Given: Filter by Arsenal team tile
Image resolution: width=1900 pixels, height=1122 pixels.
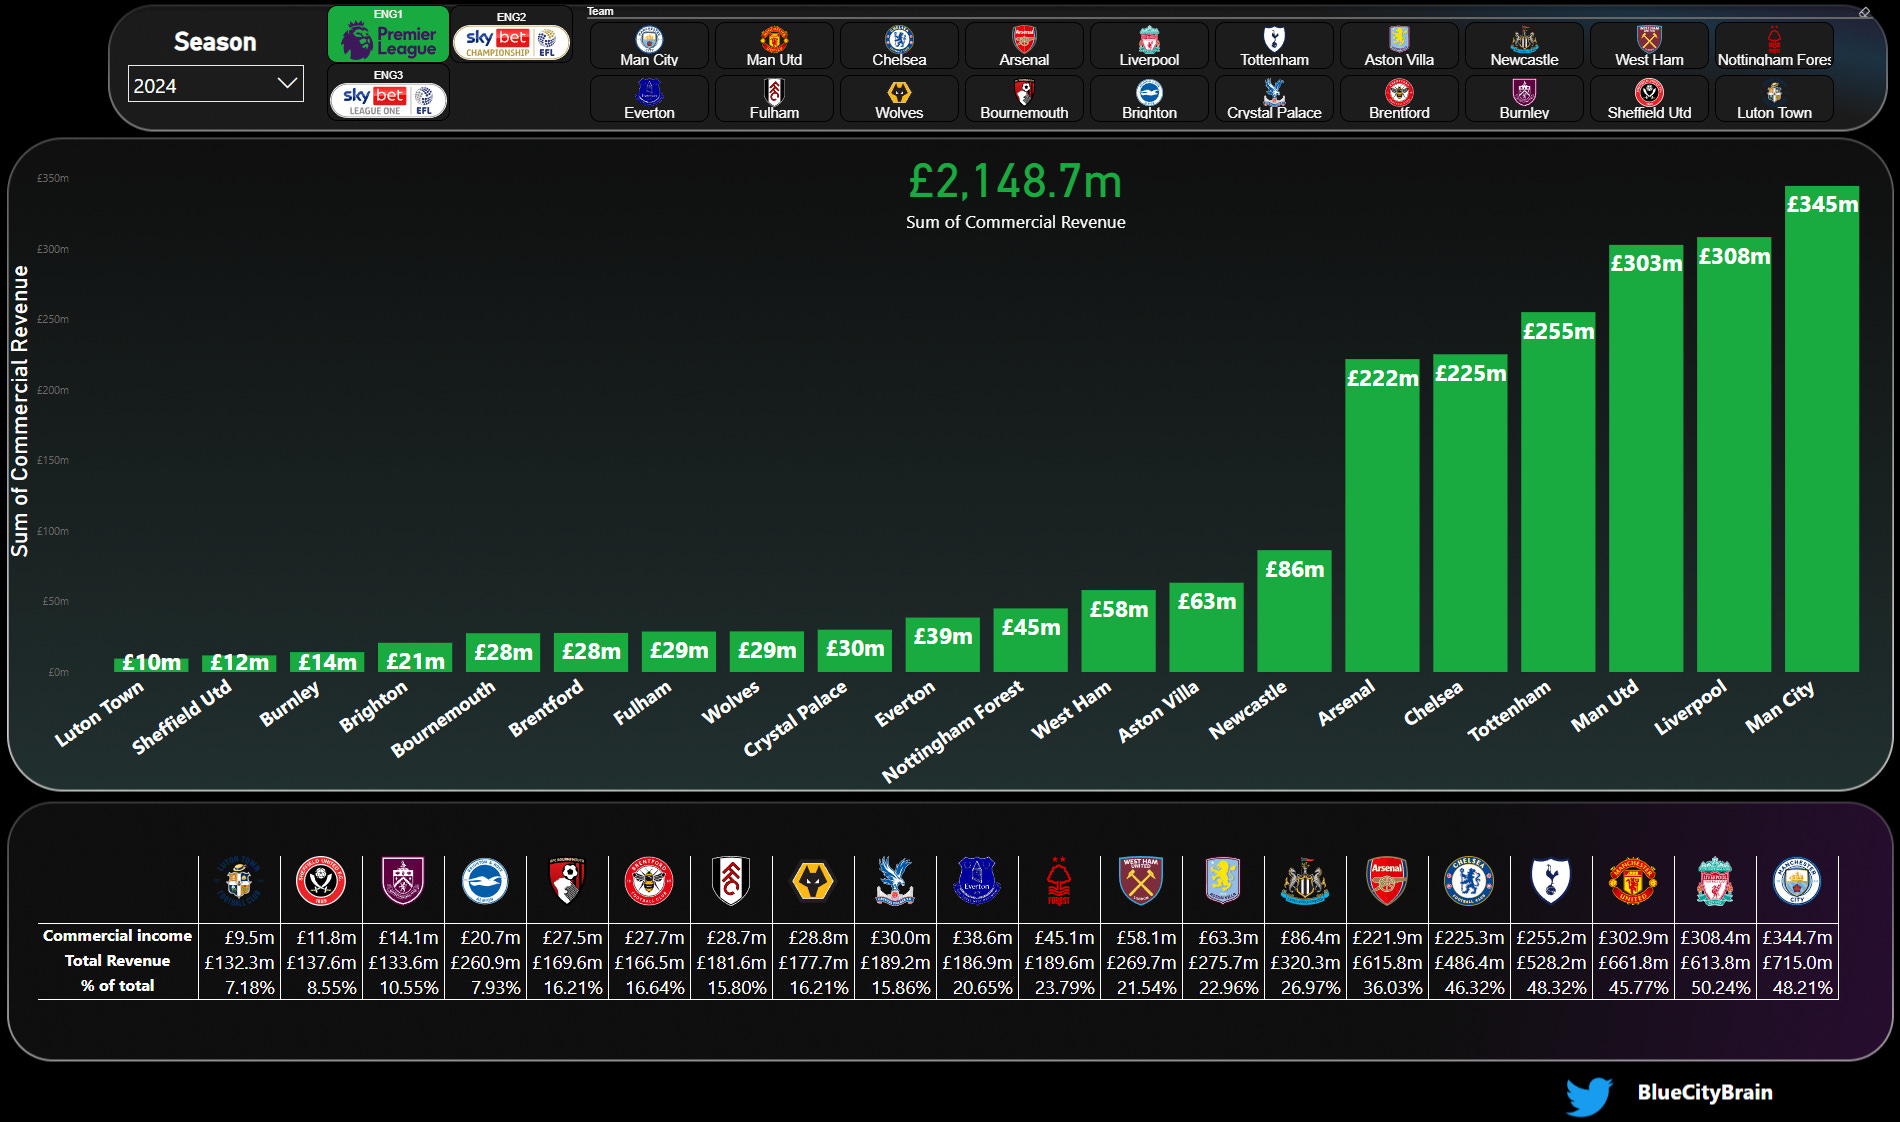Looking at the screenshot, I should pyautogui.click(x=1024, y=46).
